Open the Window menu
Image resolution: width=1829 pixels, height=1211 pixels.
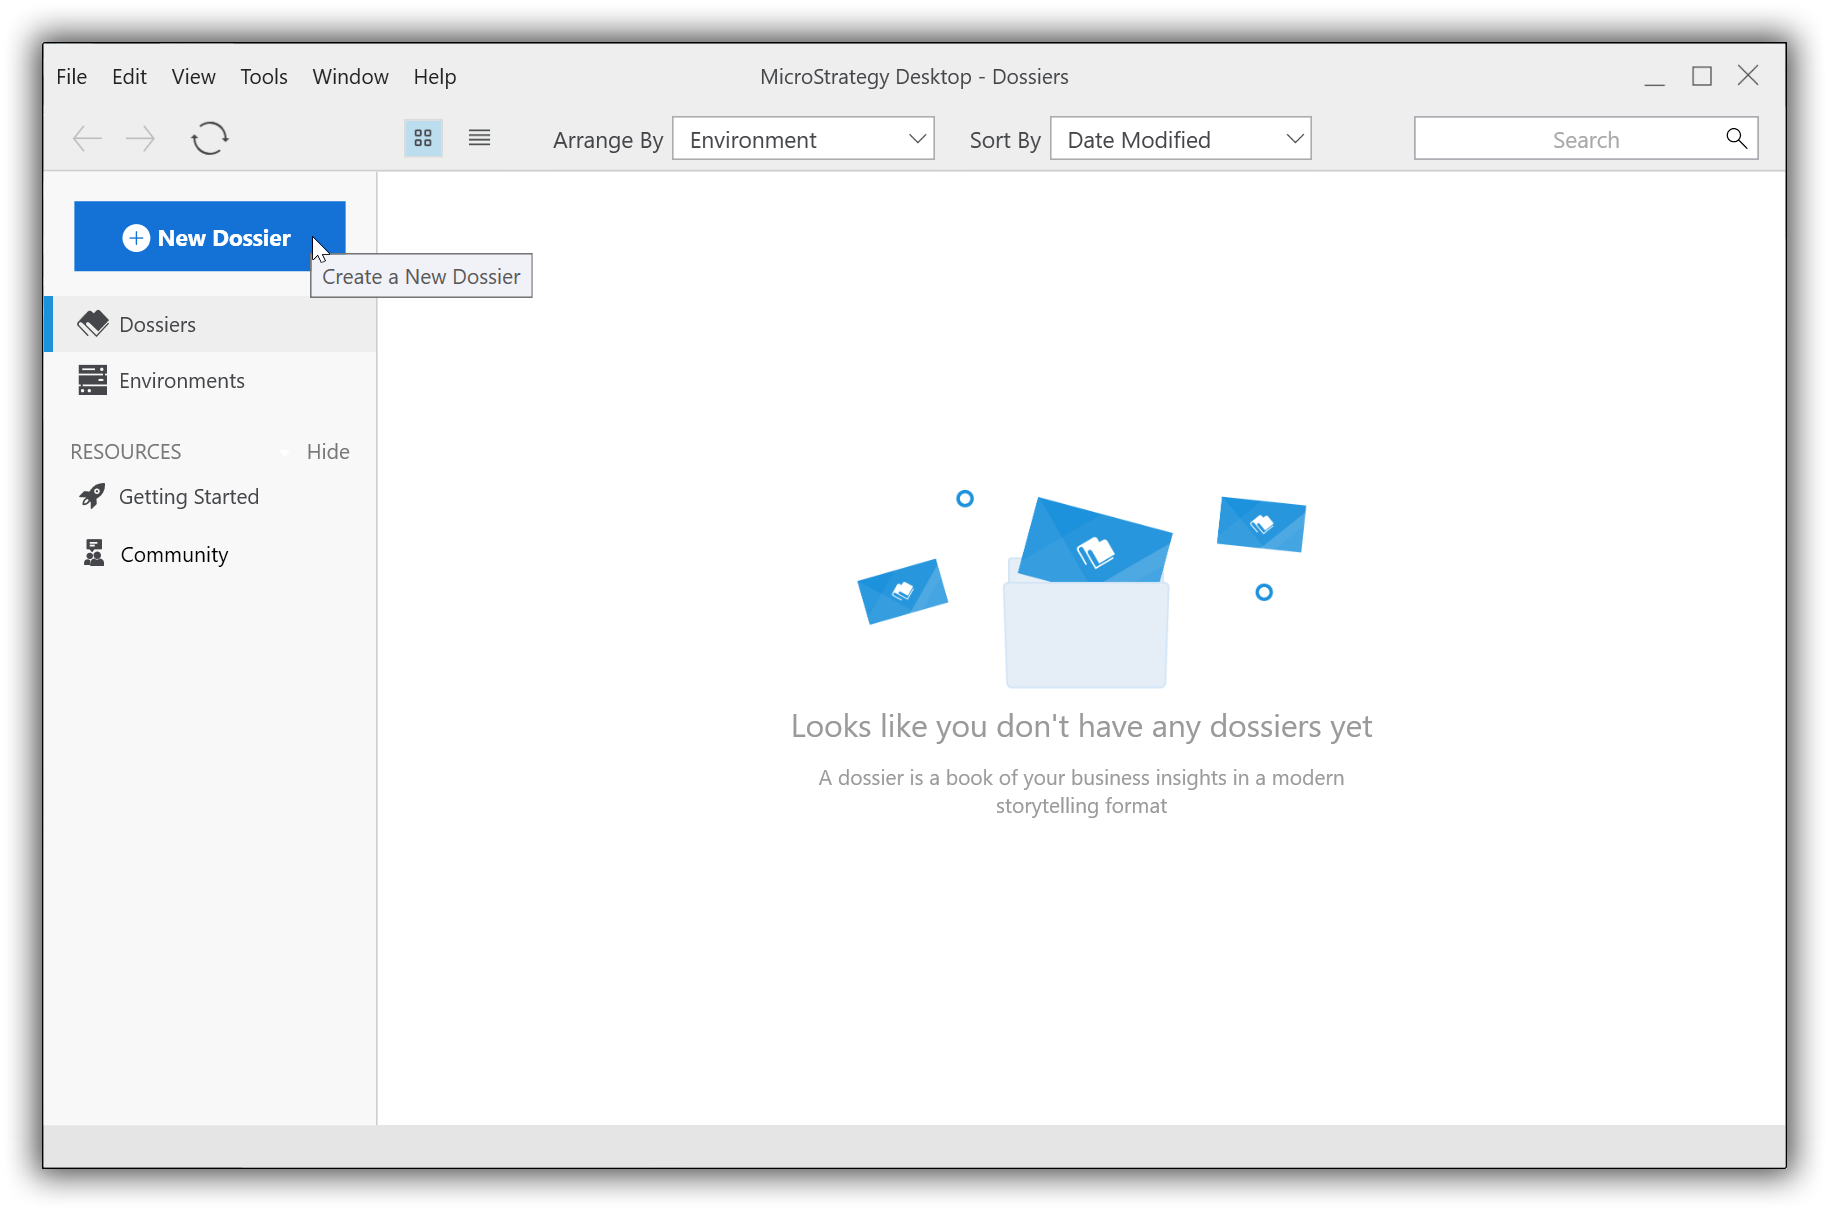[x=350, y=76]
